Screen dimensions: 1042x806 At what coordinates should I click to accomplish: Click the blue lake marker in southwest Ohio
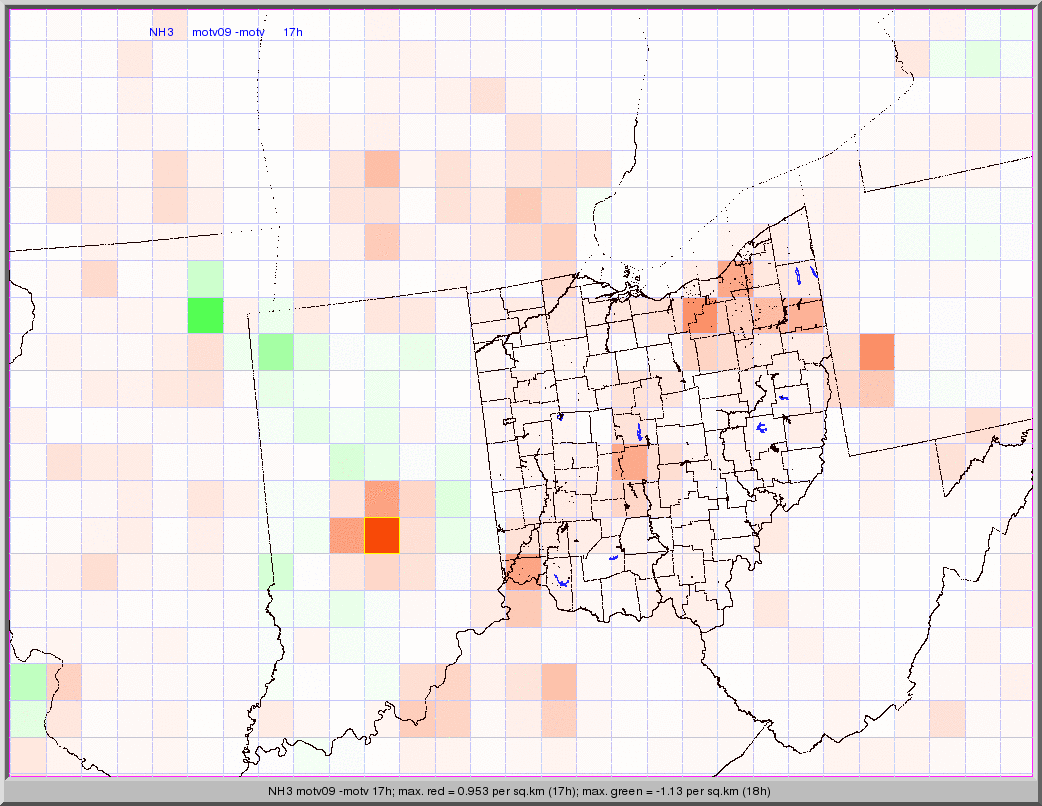point(562,581)
